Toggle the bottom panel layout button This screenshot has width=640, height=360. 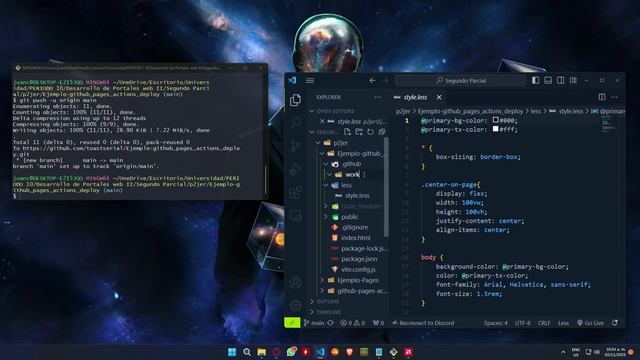548,80
